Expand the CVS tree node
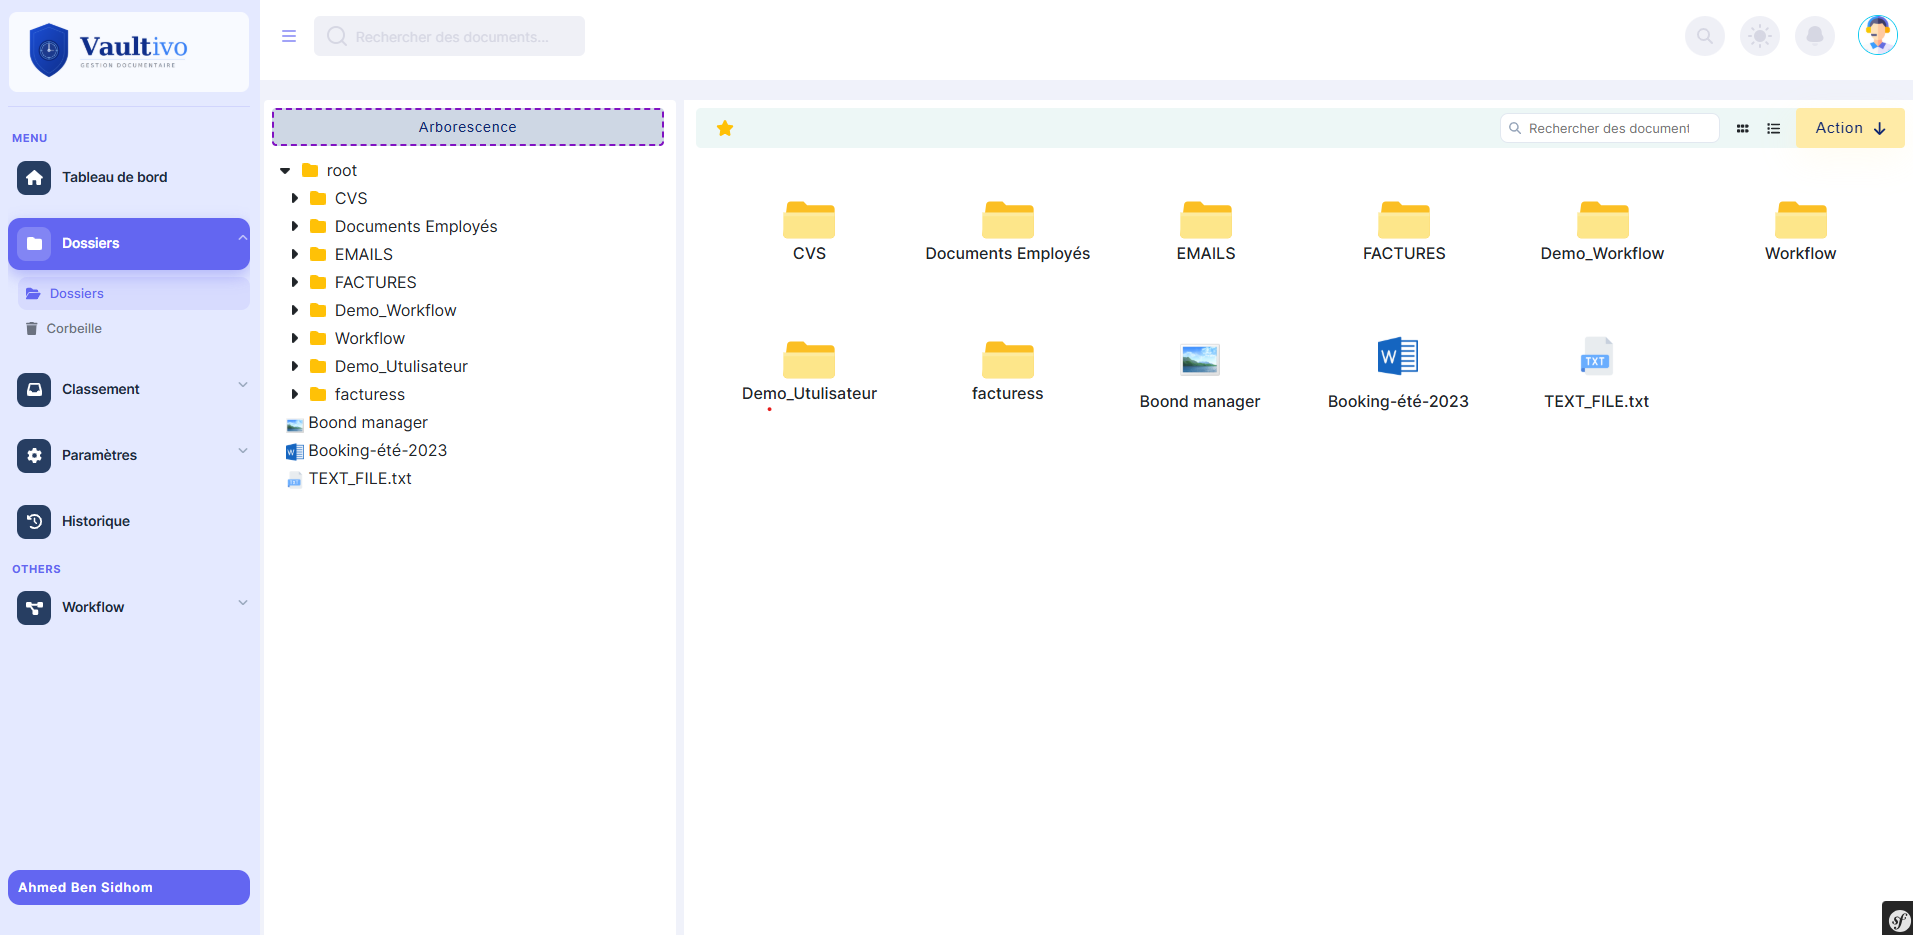 294,198
